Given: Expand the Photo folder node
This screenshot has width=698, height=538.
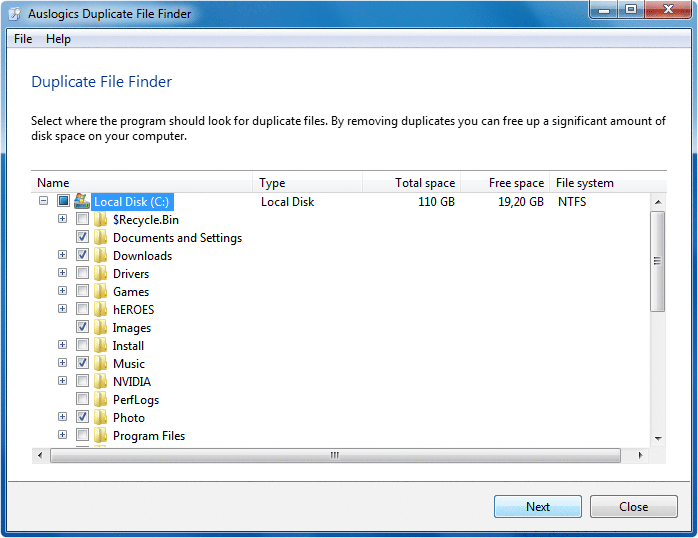Looking at the screenshot, I should click(x=62, y=417).
